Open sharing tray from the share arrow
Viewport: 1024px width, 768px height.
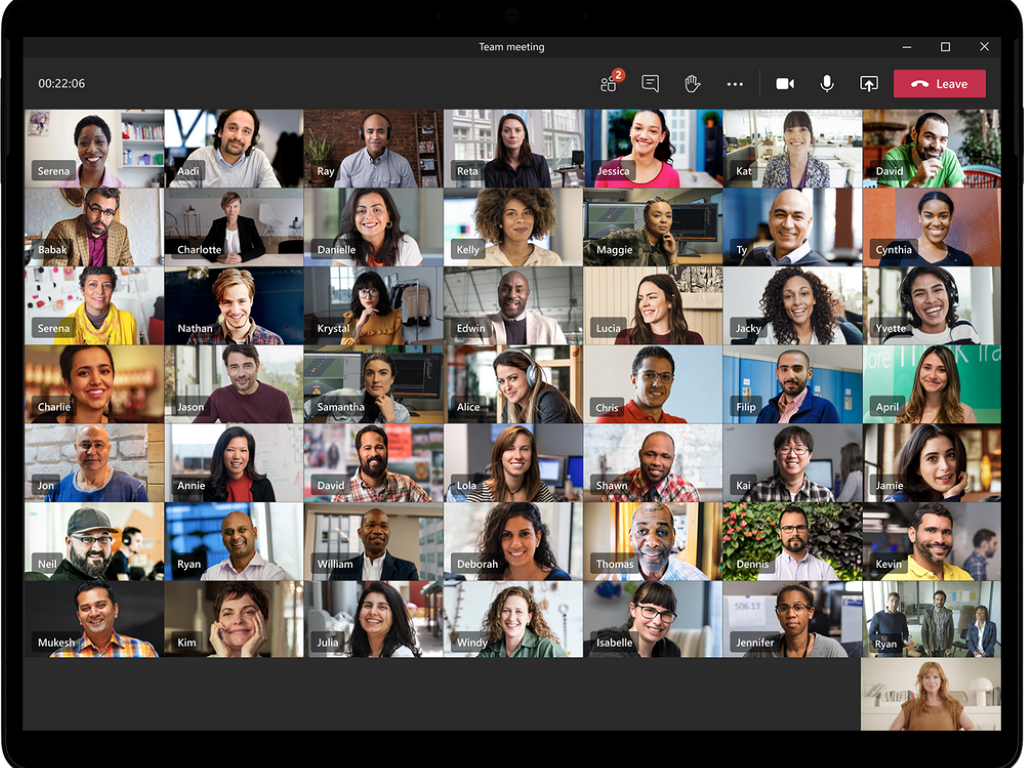click(870, 84)
